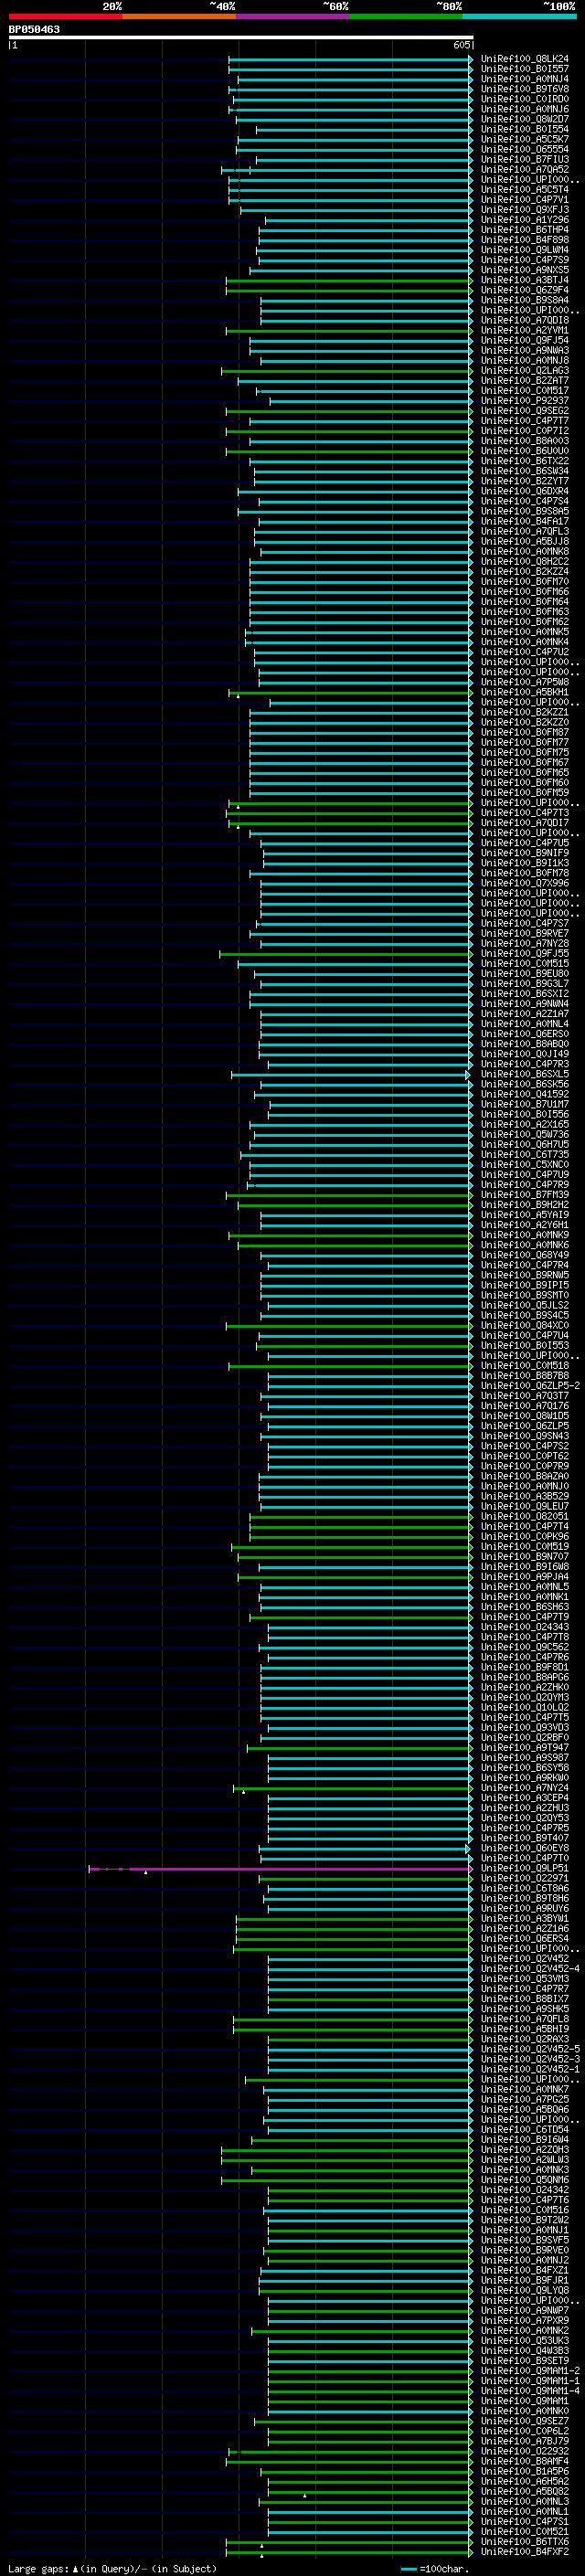Click the orange ~40% identity legend segment

(x=179, y=17)
